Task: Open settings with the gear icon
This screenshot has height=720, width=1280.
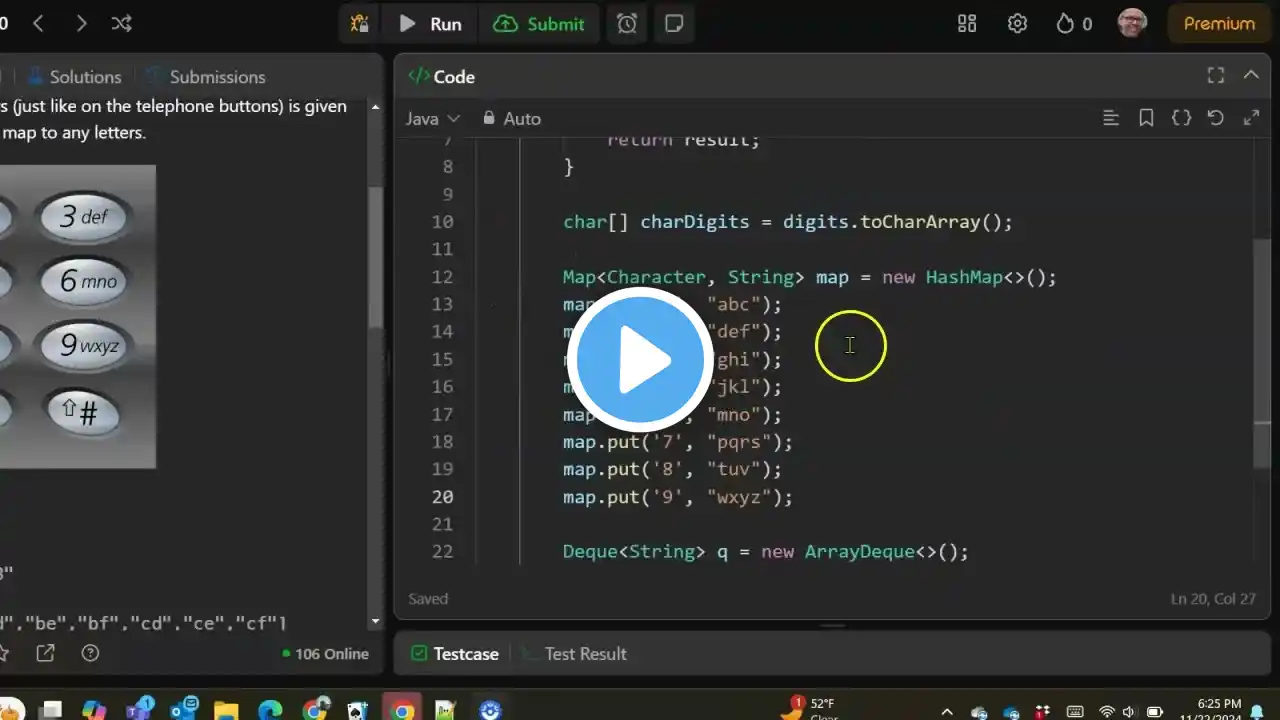Action: pos(1017,23)
